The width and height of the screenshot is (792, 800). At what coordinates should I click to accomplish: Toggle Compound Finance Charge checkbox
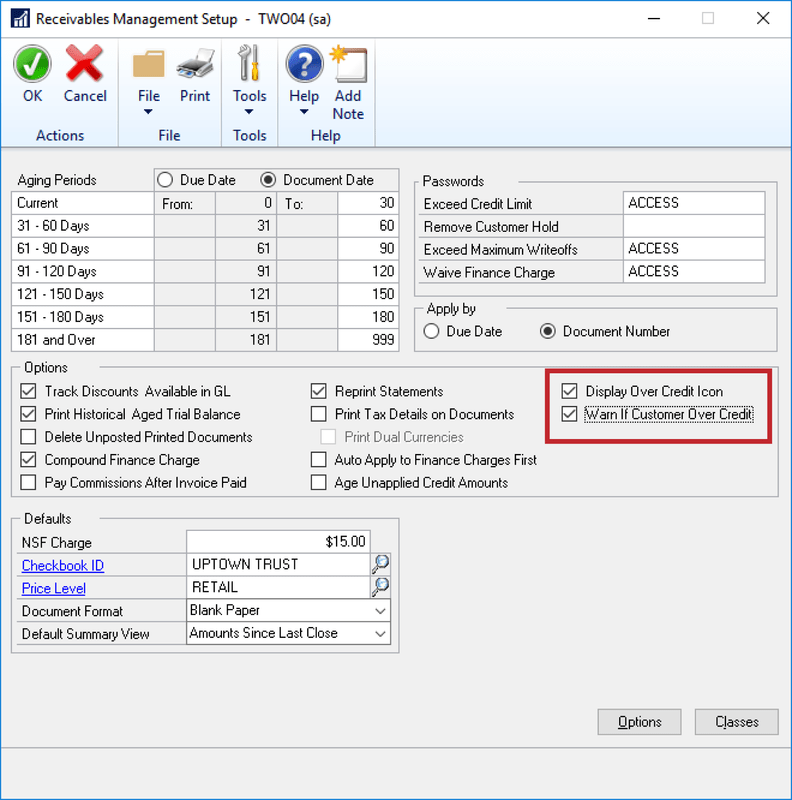point(28,460)
